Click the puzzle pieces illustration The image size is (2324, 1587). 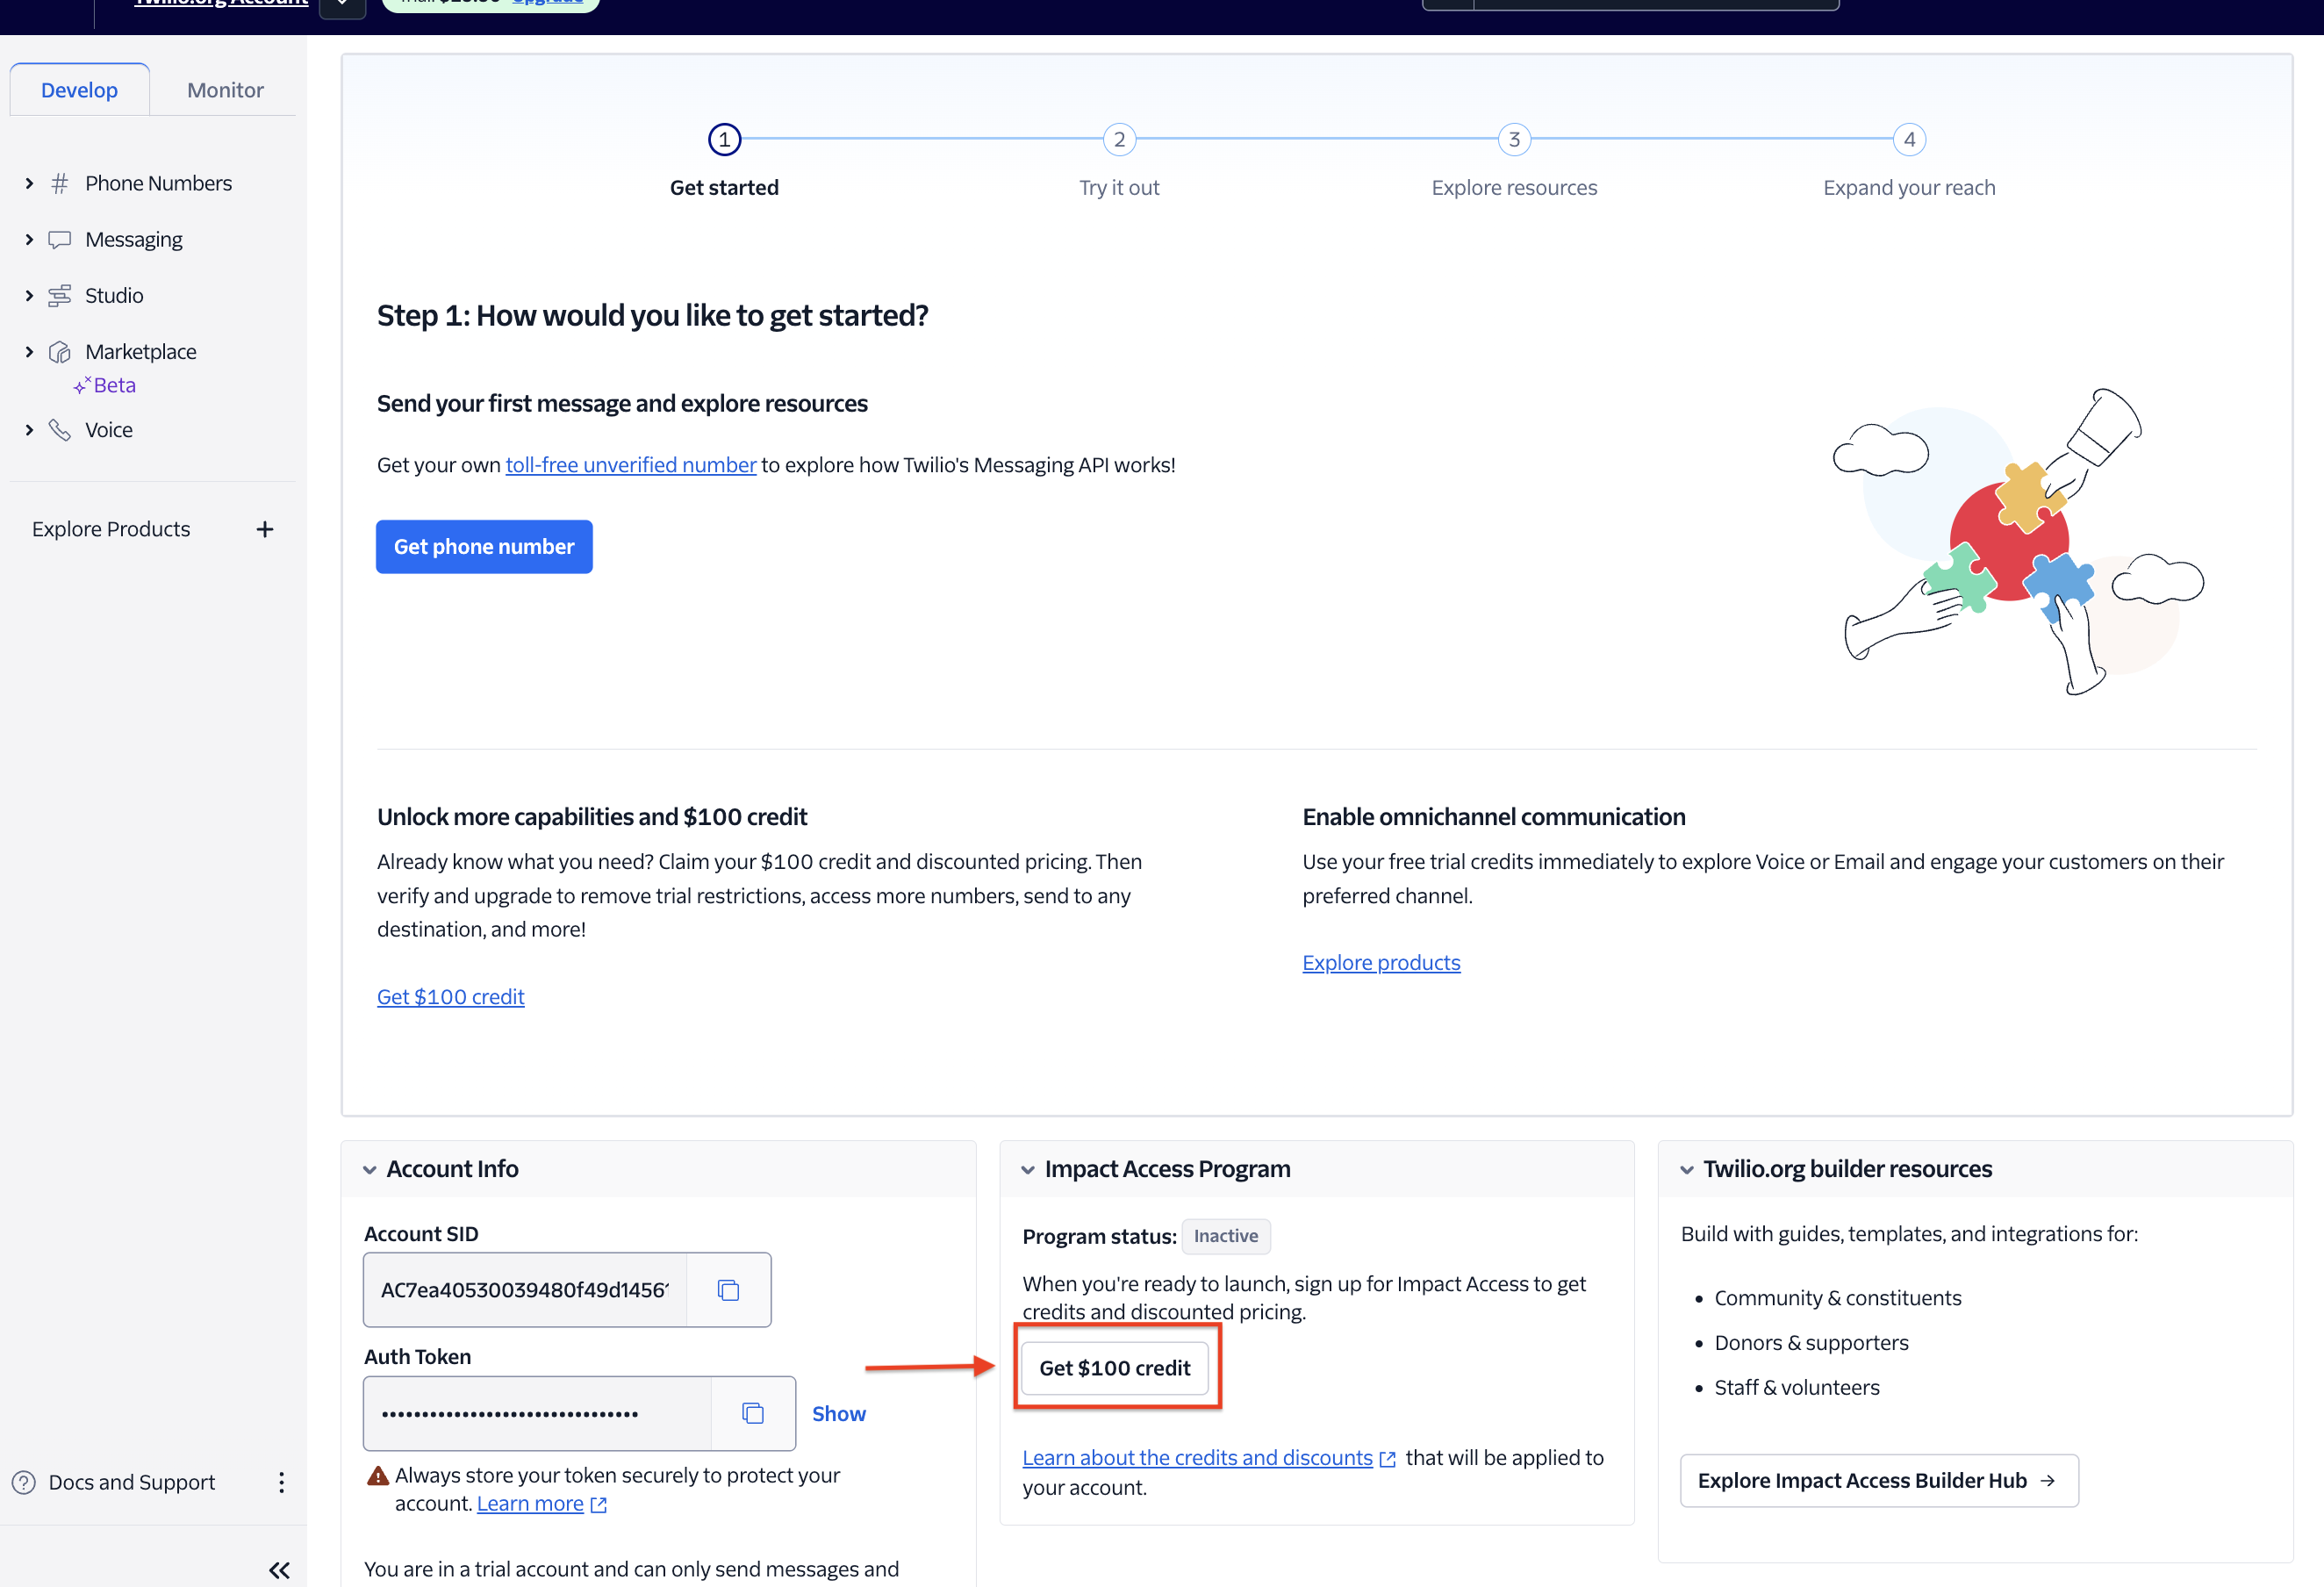point(2018,541)
